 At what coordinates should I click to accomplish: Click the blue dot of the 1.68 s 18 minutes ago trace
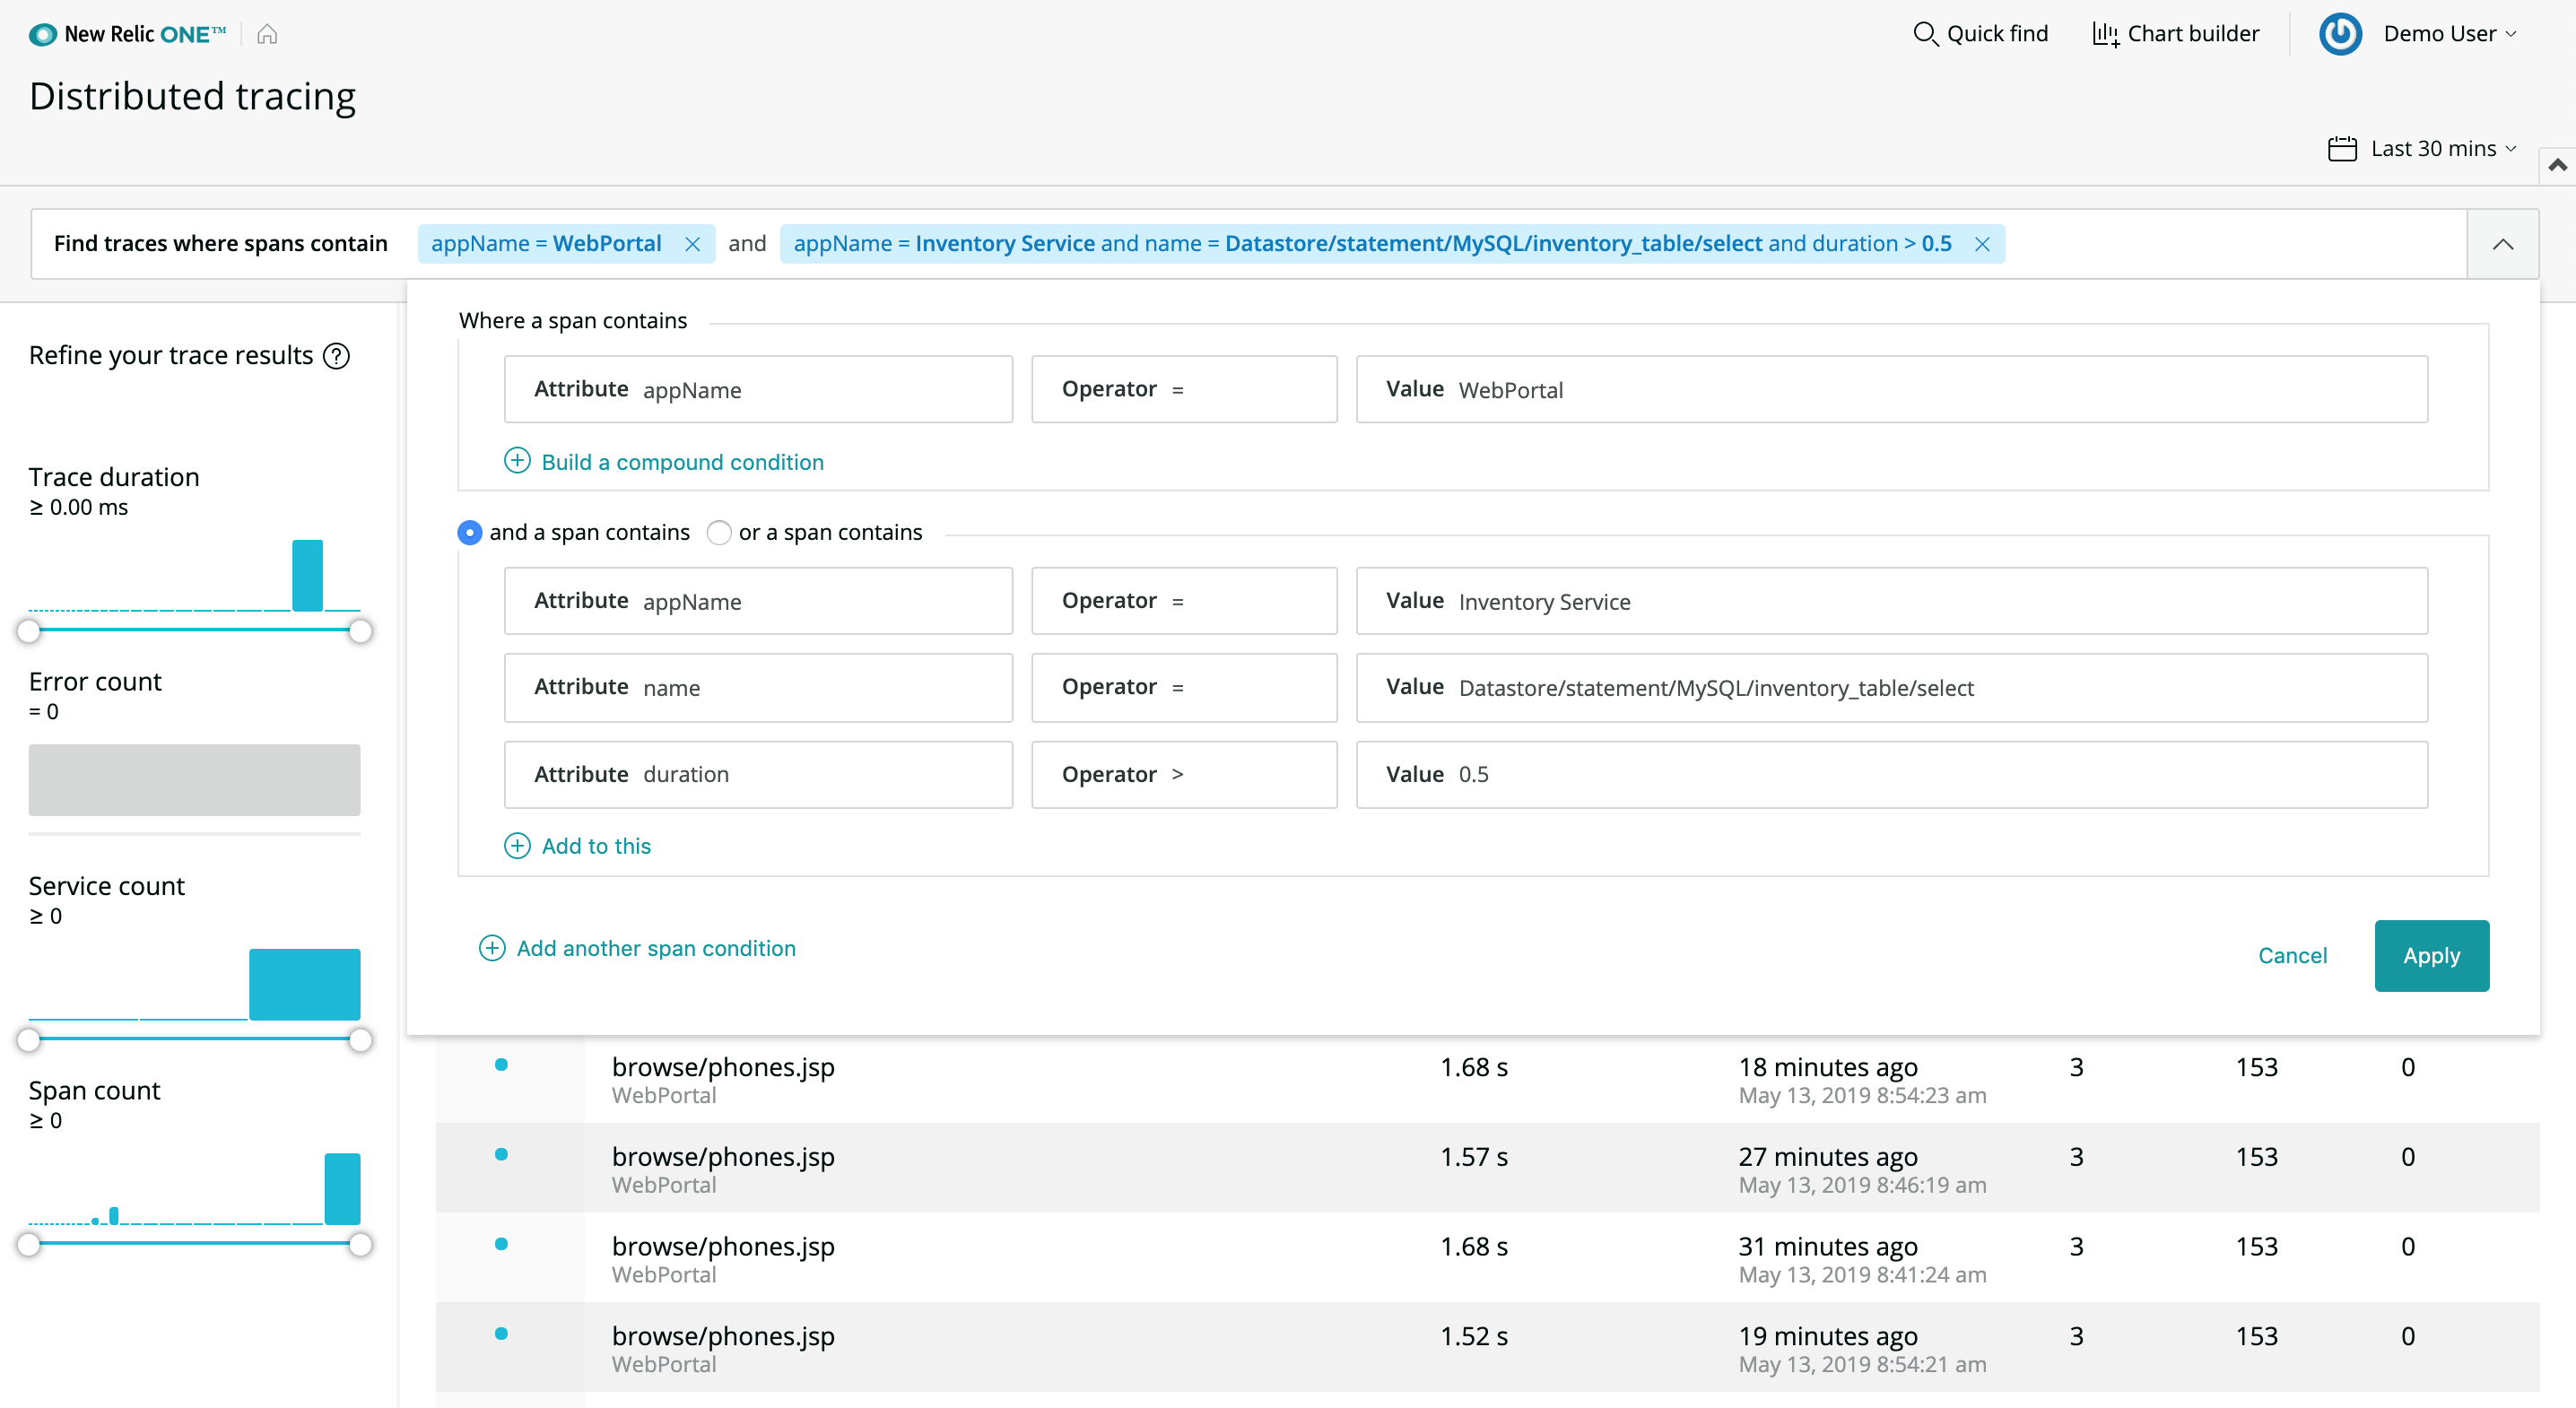point(501,1065)
